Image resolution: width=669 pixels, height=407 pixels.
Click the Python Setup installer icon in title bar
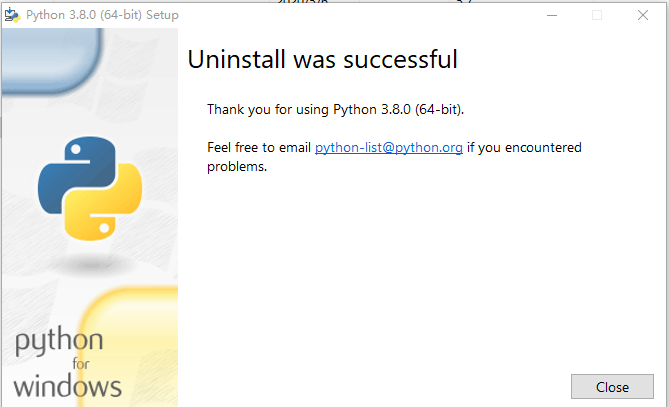point(12,15)
